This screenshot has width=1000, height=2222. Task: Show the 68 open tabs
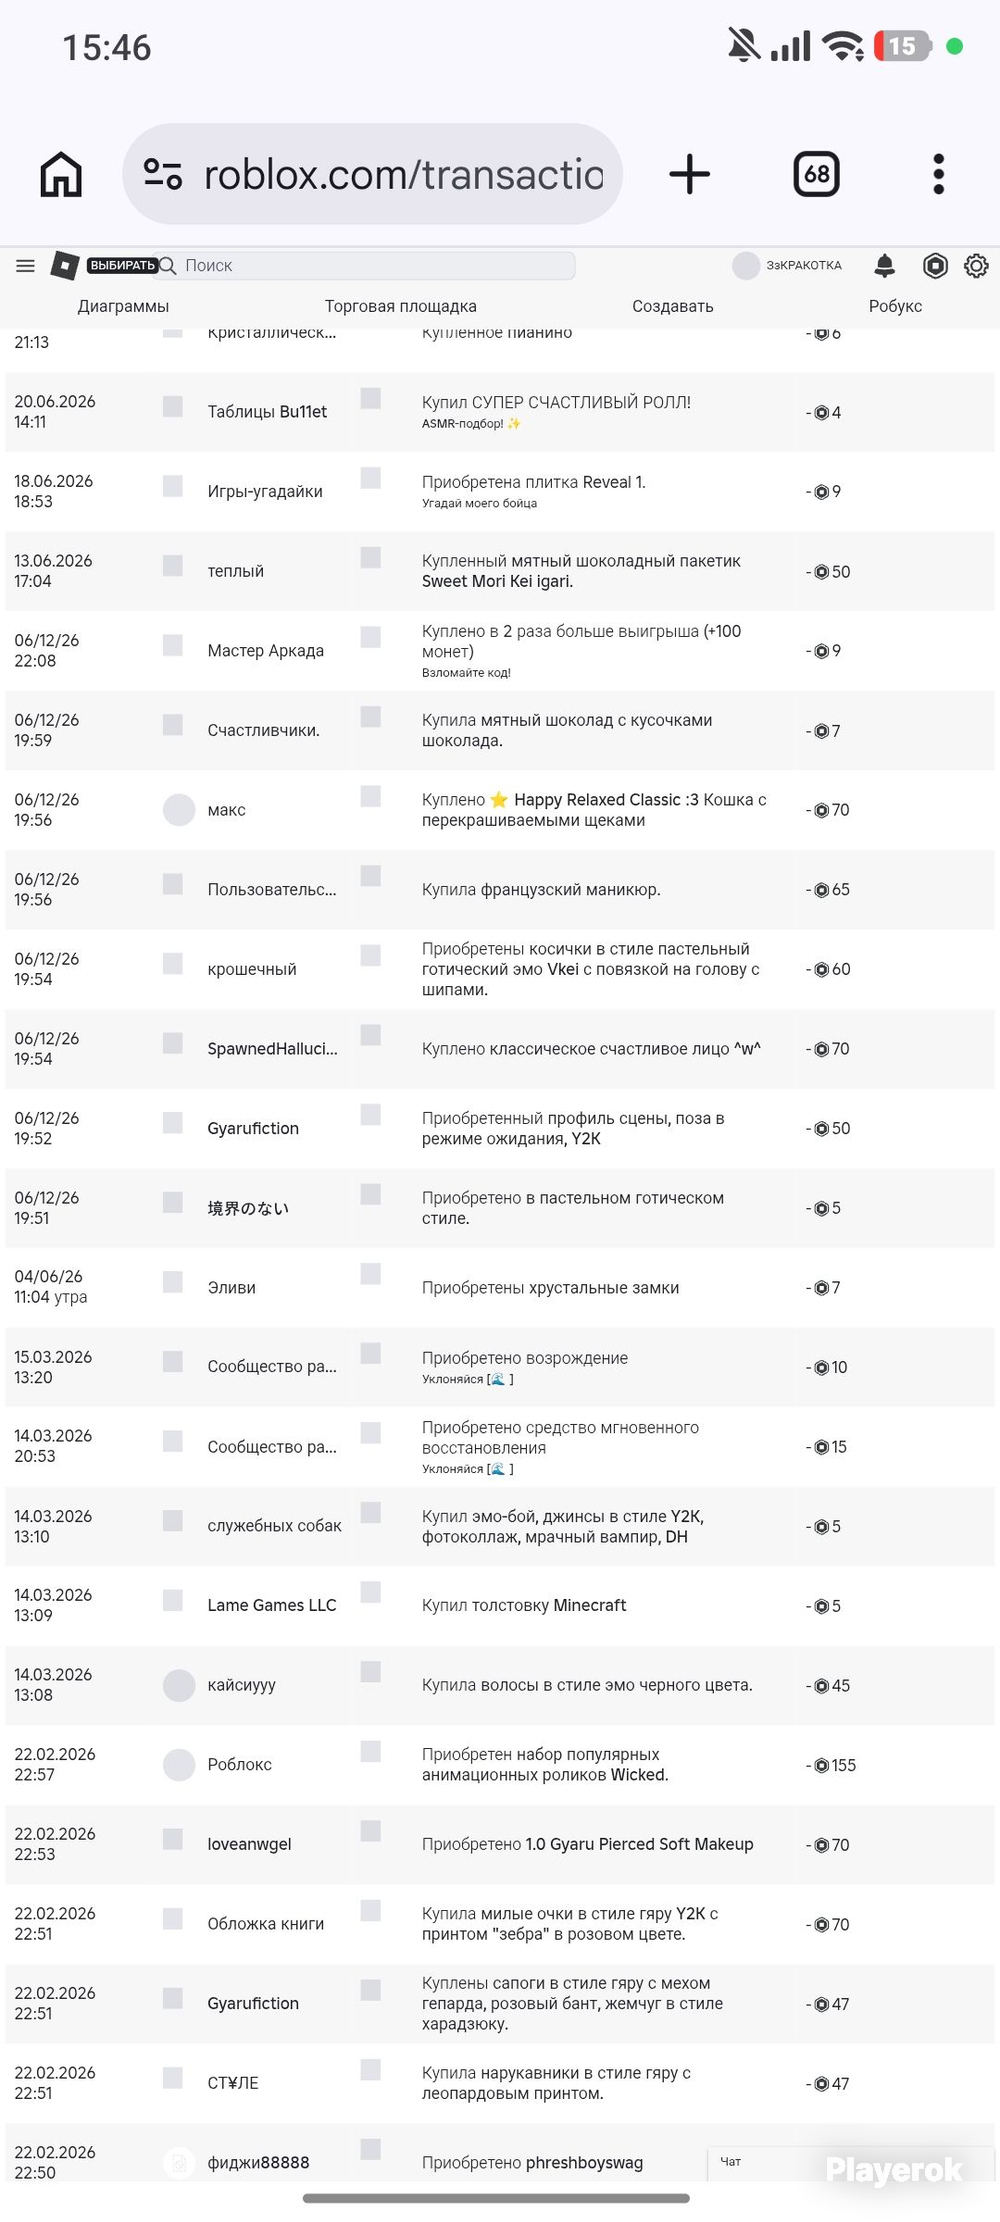coord(816,174)
